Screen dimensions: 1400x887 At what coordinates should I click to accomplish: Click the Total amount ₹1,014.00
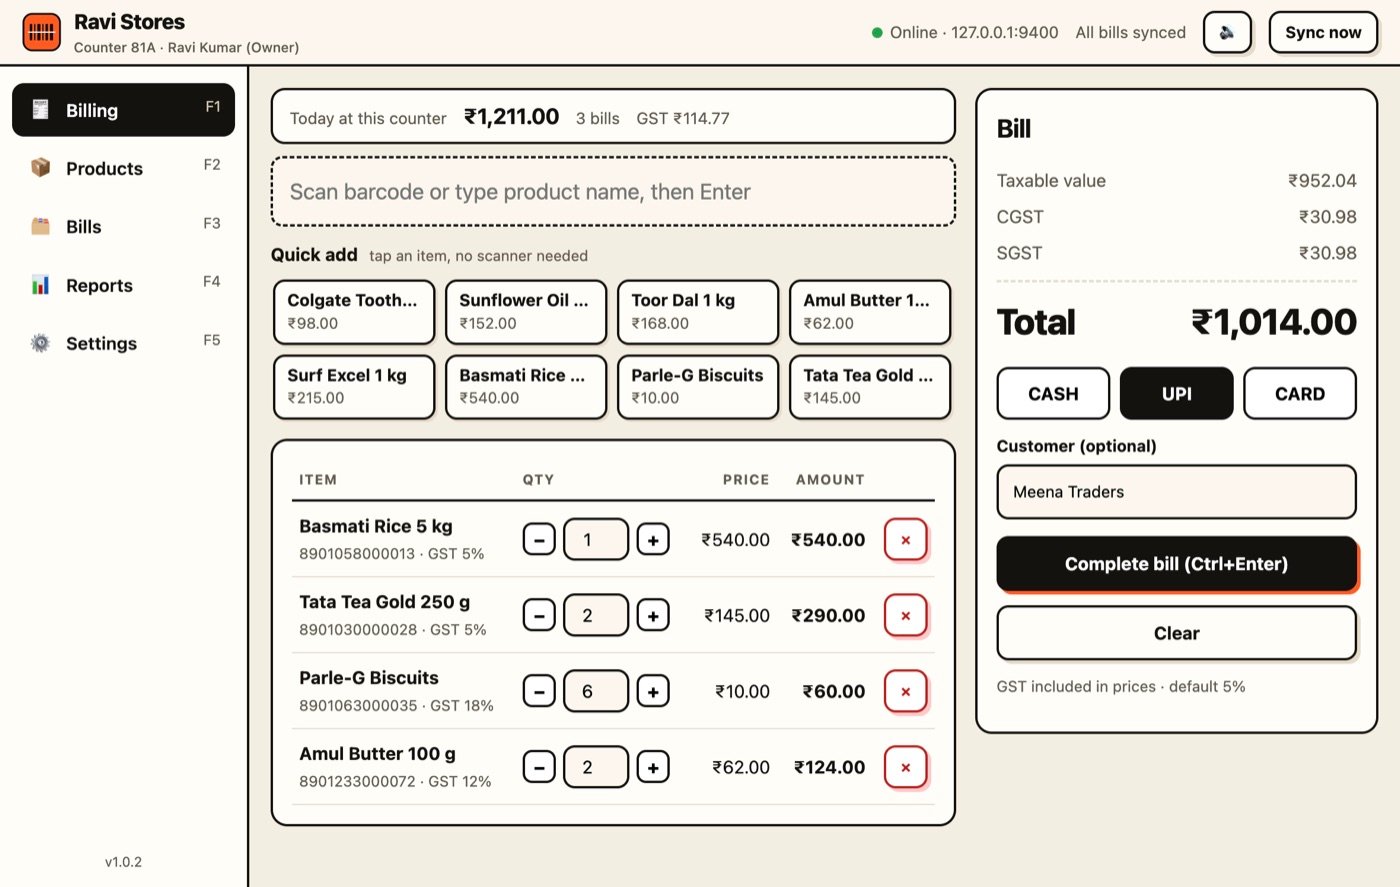pos(1274,322)
